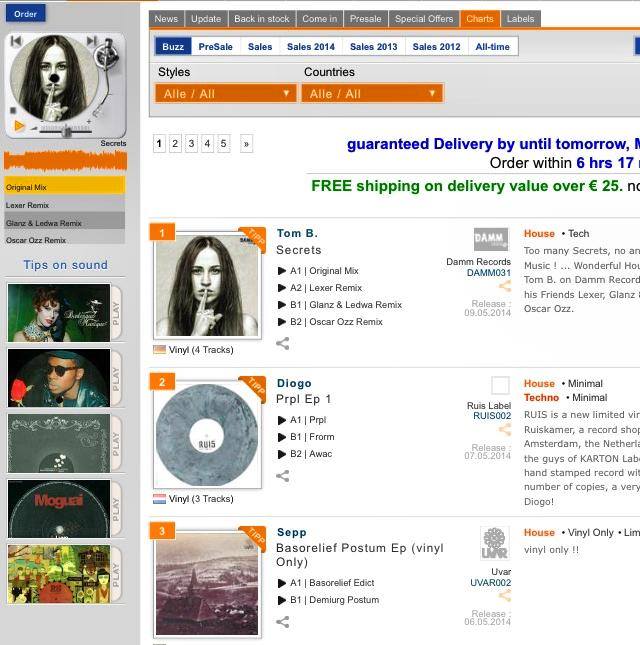Select Lexer Remix in player tracklist
640x645 pixels.
pyautogui.click(x=64, y=205)
